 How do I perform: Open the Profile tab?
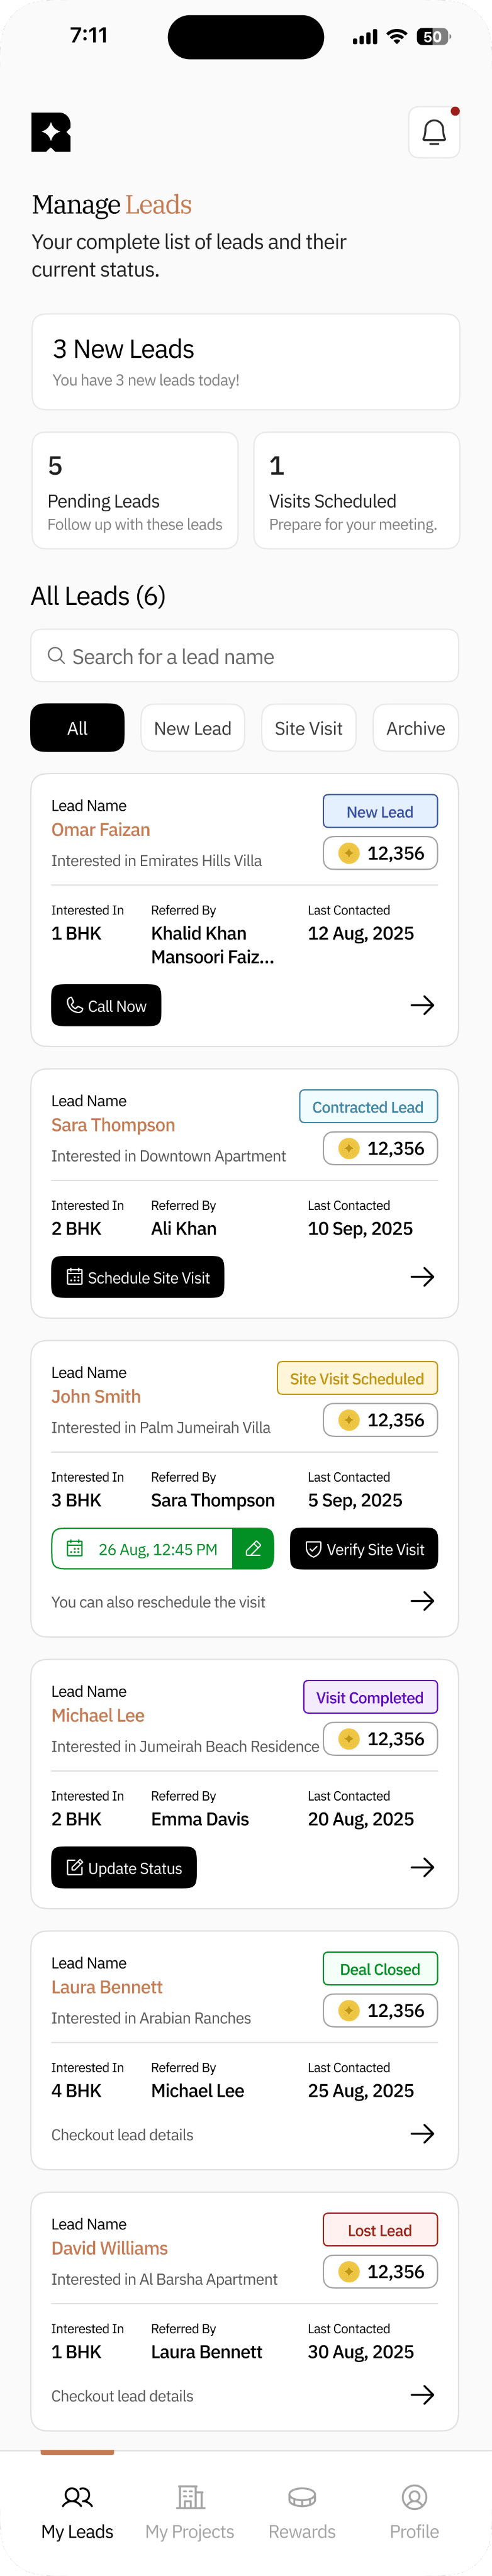click(414, 2511)
